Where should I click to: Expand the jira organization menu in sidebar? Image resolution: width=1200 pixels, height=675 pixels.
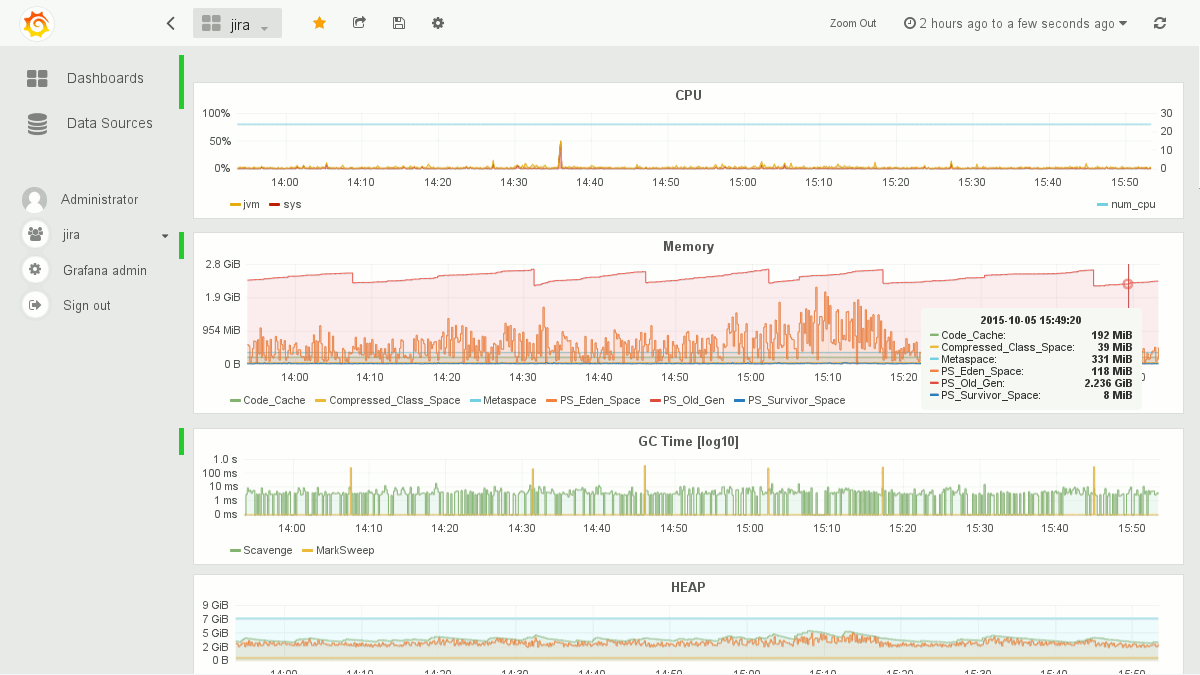165,236
